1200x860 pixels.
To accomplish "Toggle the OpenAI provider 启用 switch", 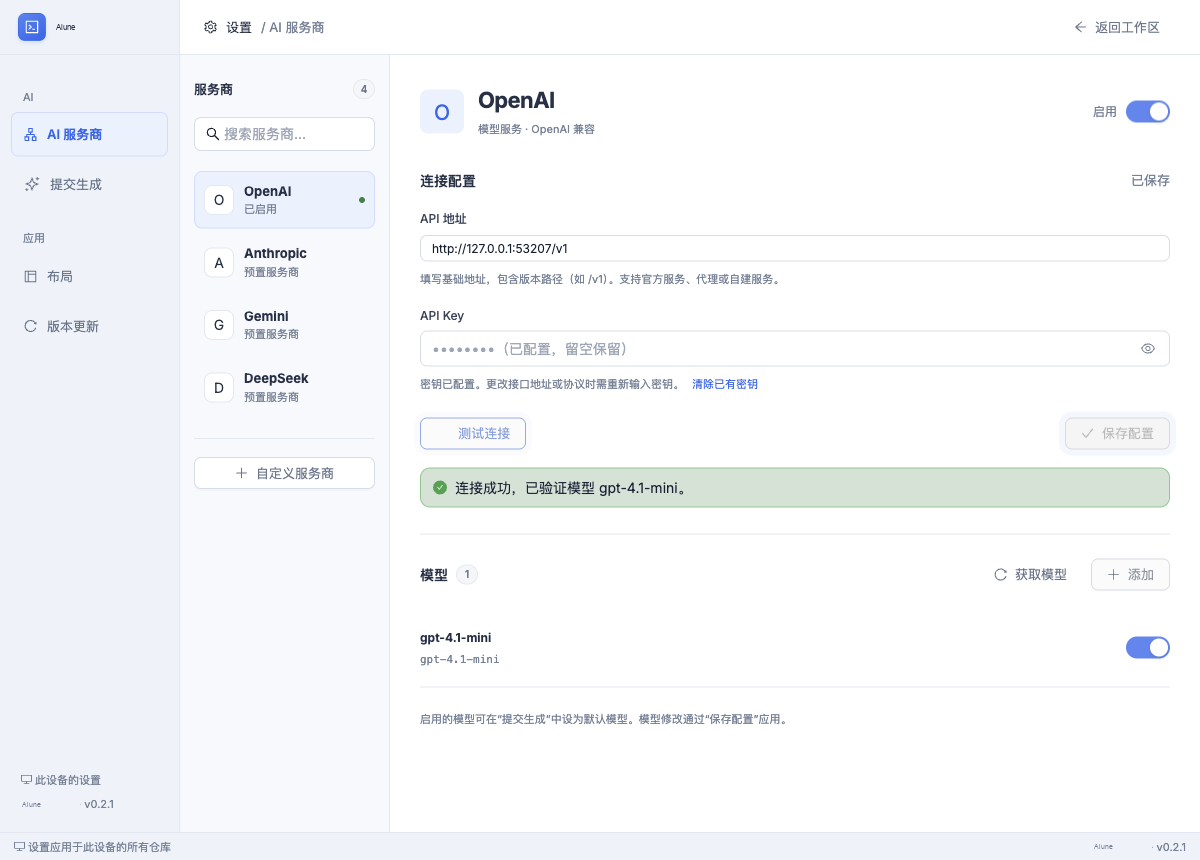I will click(1148, 112).
